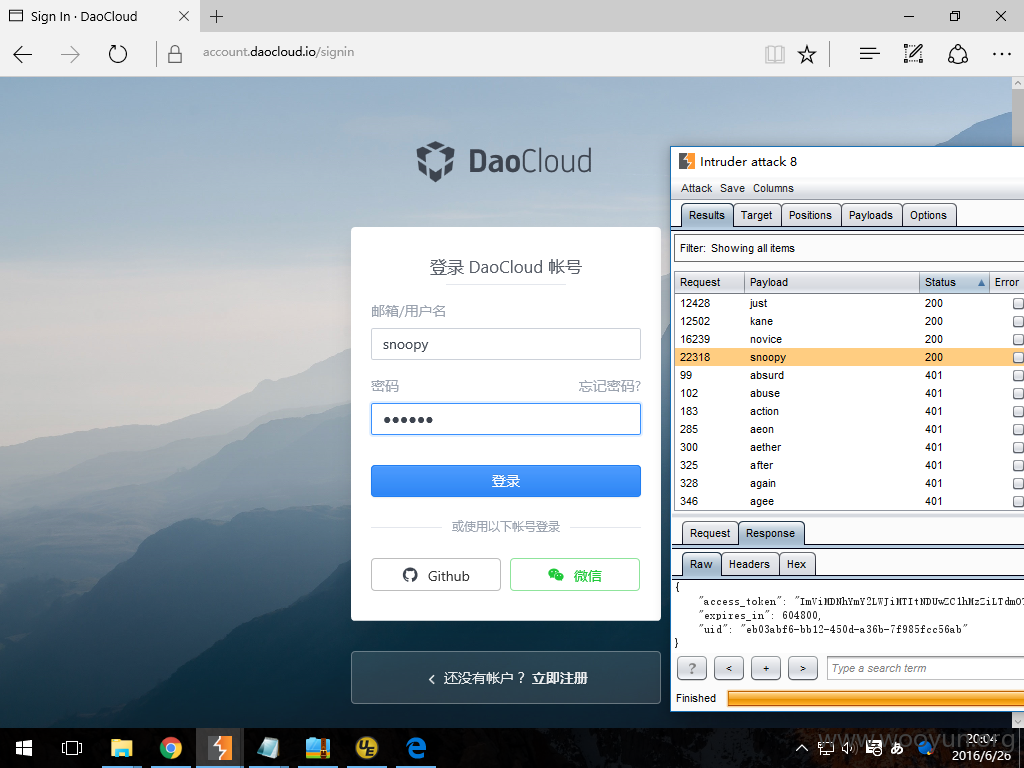Open Edge More options ellipsis

[x=1001, y=54]
